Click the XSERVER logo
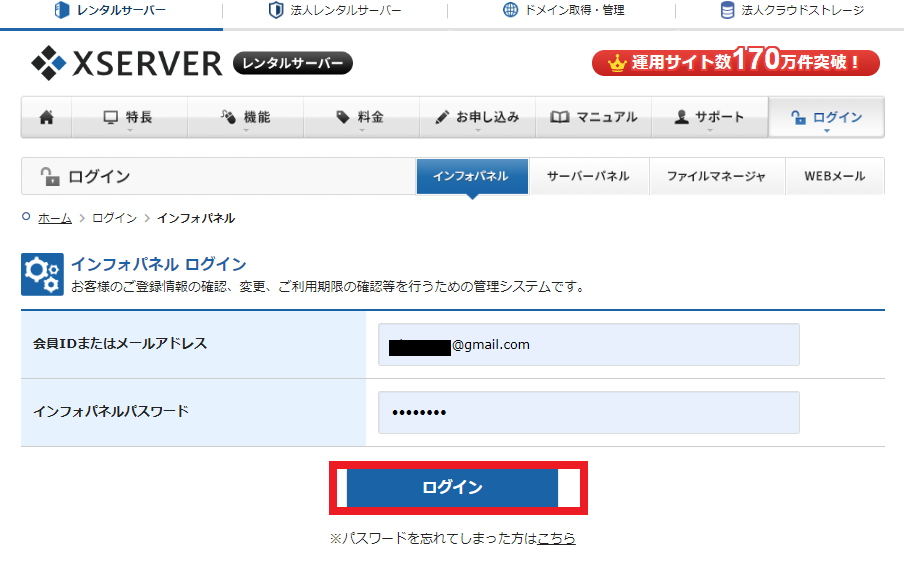This screenshot has height=579, width=904. [126, 64]
